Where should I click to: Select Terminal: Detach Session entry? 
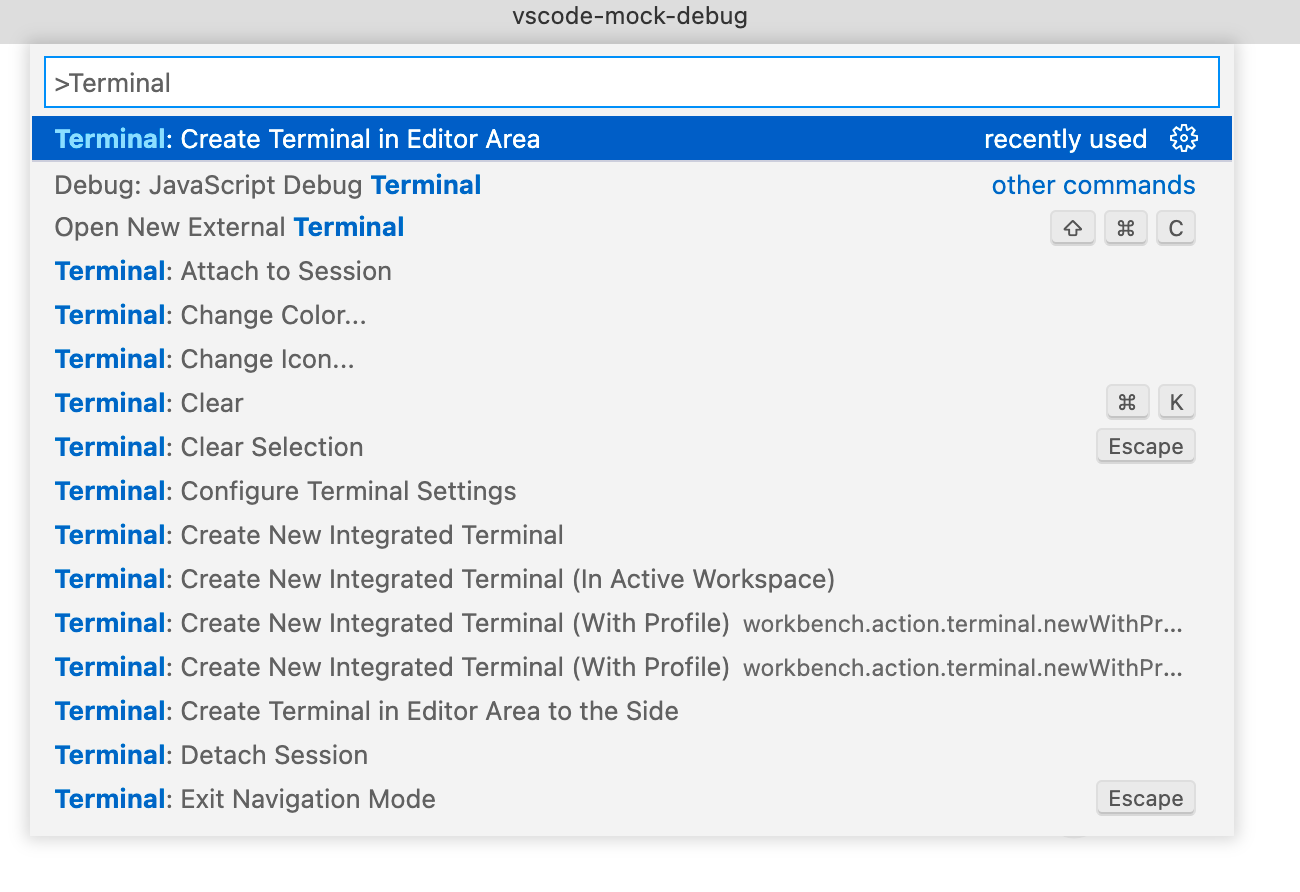point(210,754)
